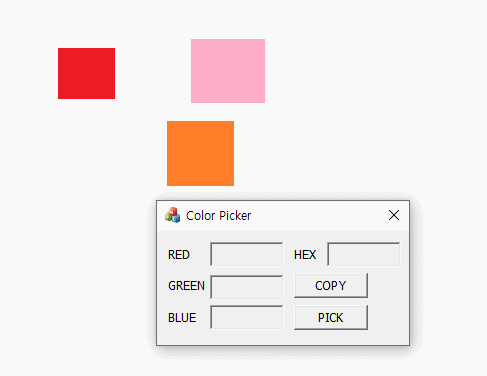
Task: Click the BLUE label
Action: [182, 318]
